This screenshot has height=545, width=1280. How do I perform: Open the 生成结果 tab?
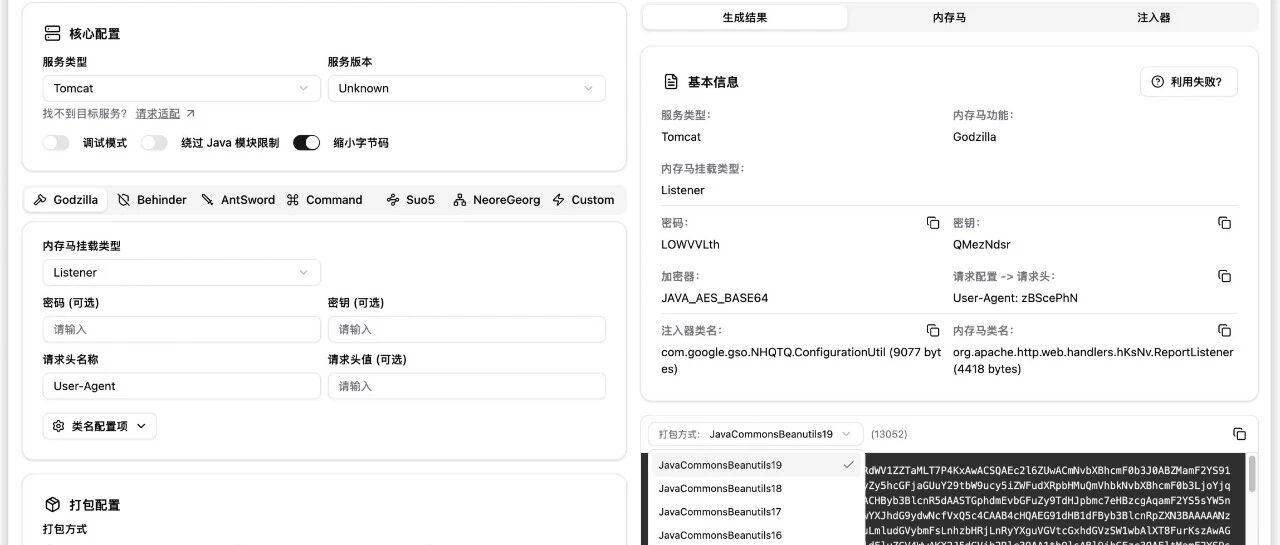tap(745, 17)
